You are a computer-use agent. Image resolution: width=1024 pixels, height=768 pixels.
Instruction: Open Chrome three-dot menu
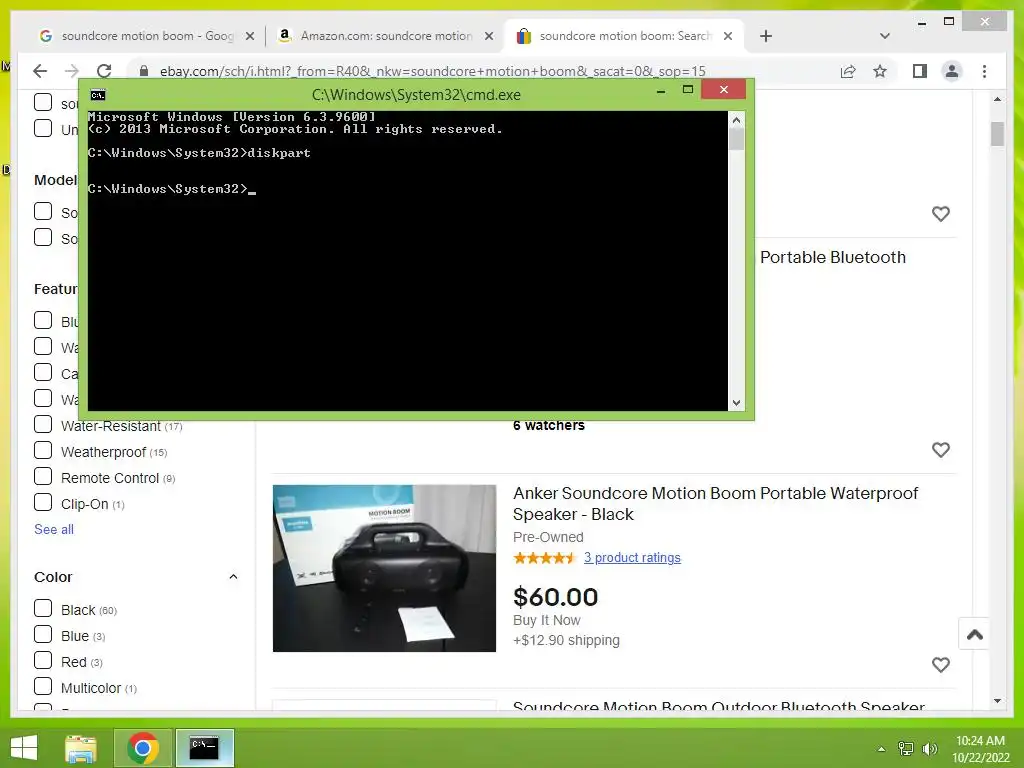(984, 71)
